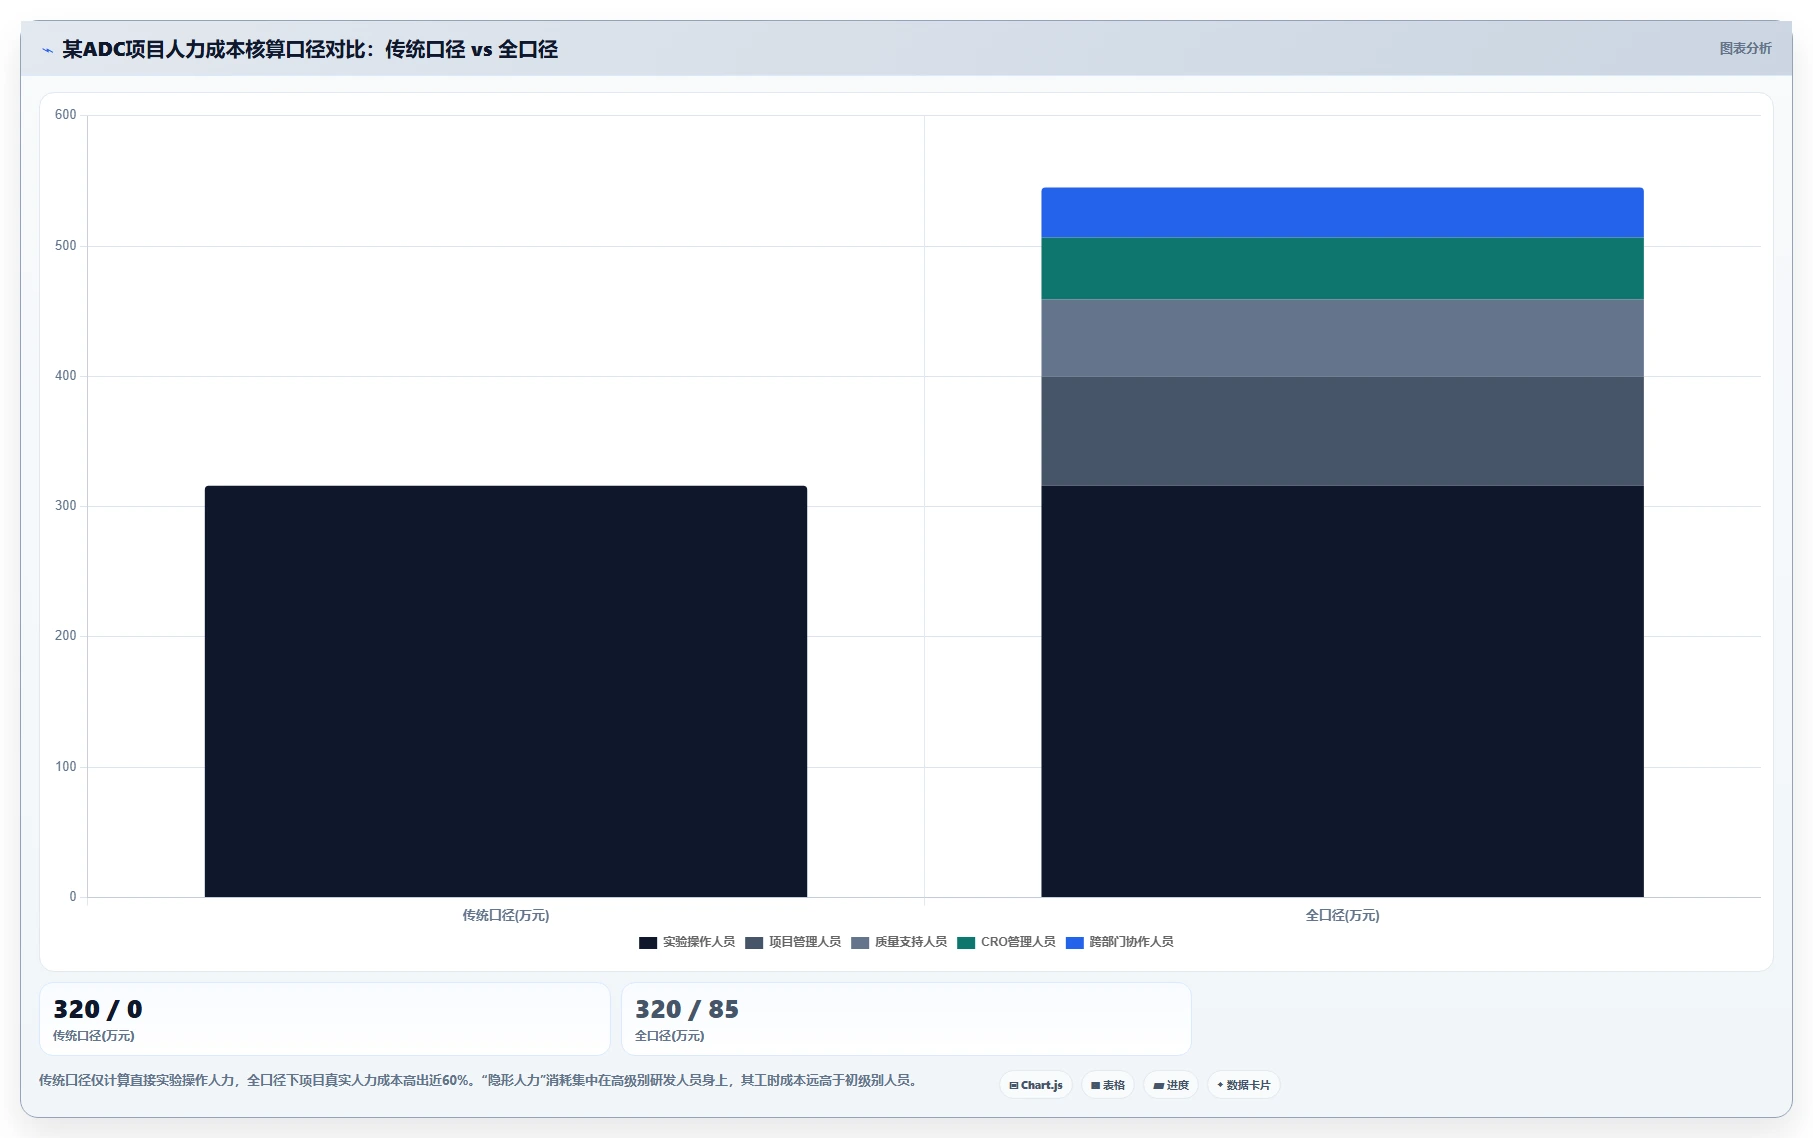Select the 数据卡片 tag chip
Screen dimensions: 1813x1138
pyautogui.click(x=1244, y=1085)
